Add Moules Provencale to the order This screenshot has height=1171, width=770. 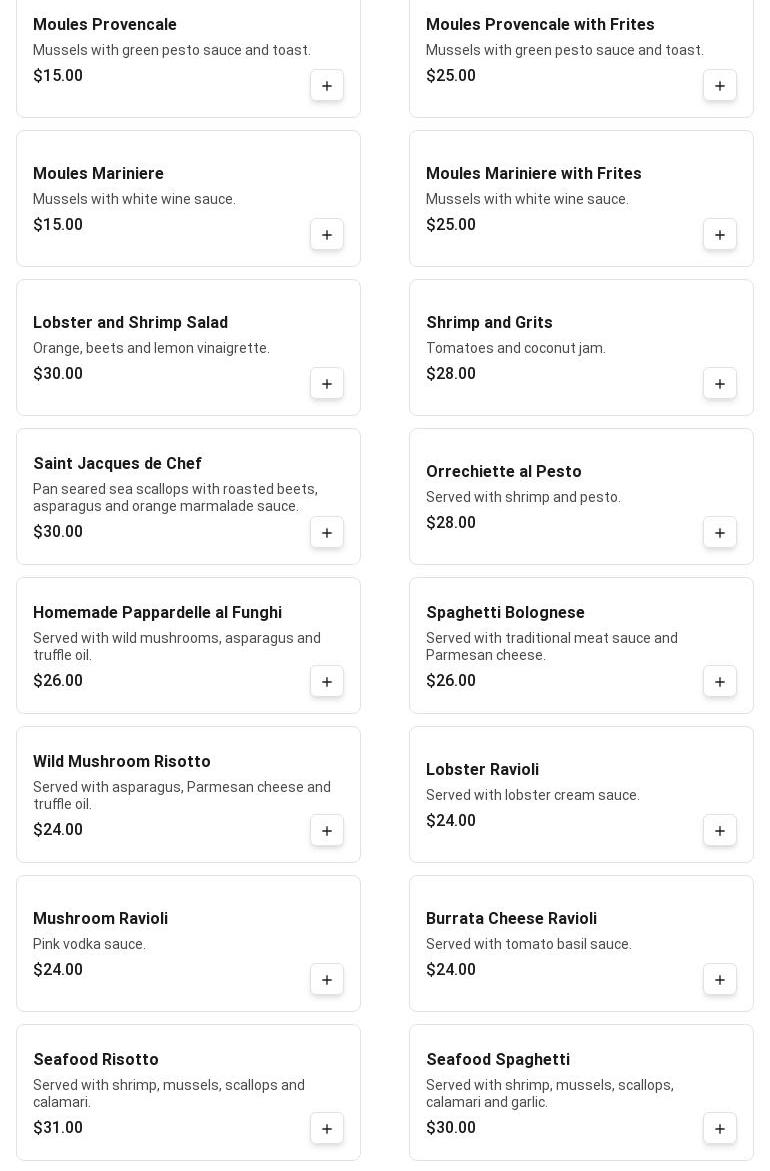[x=327, y=86]
